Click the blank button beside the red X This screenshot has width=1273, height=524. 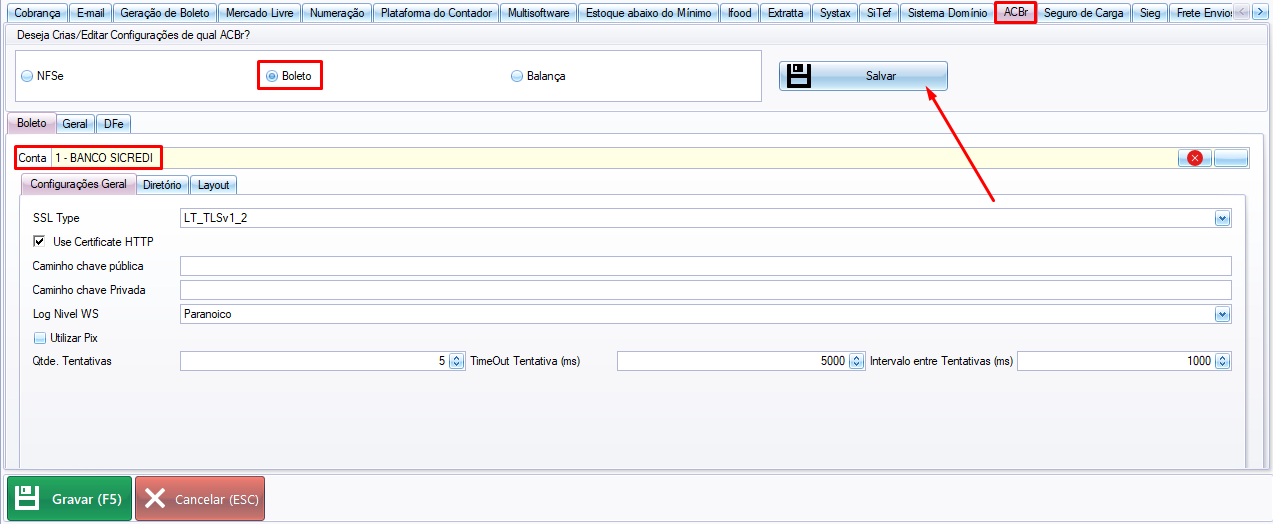1230,158
